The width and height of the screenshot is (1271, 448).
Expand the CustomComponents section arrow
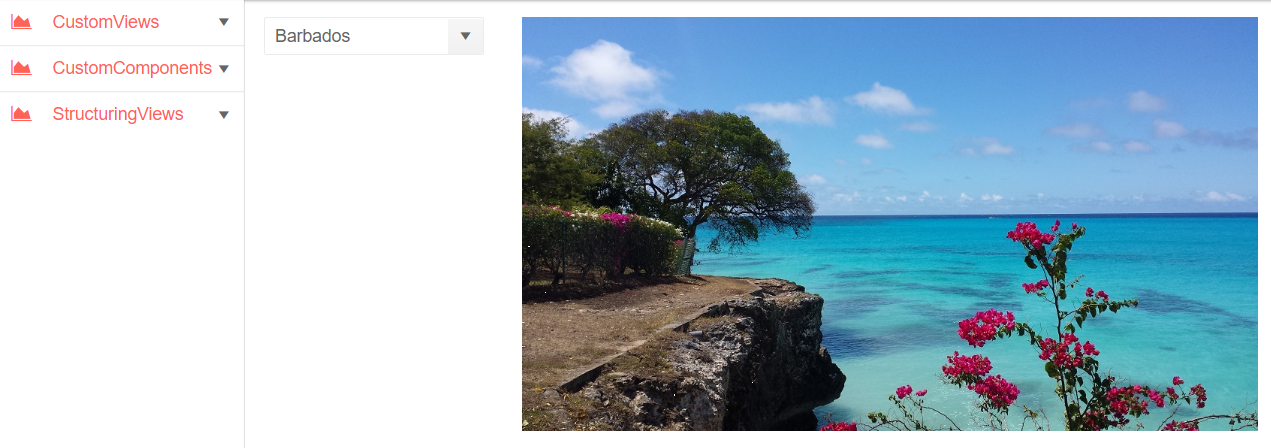(x=224, y=68)
